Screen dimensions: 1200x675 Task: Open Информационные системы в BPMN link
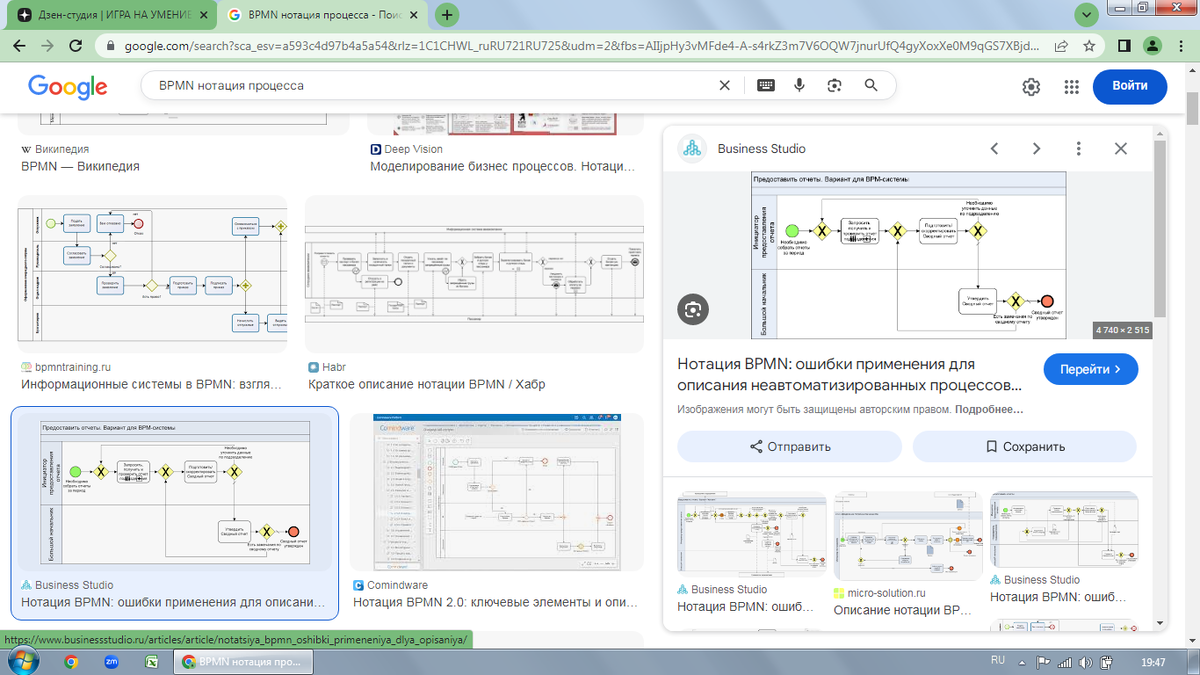(x=152, y=384)
